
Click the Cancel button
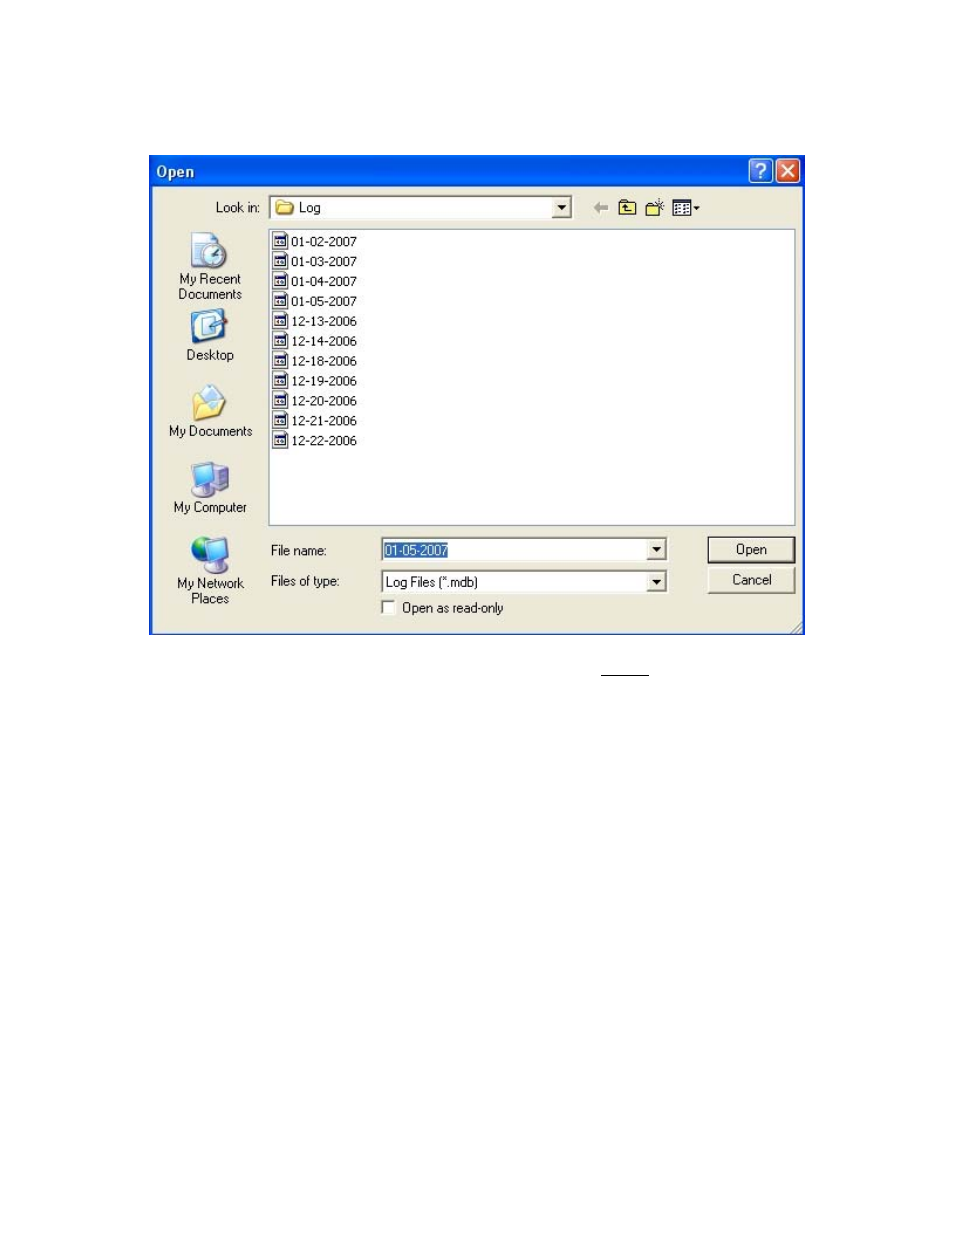[751, 580]
